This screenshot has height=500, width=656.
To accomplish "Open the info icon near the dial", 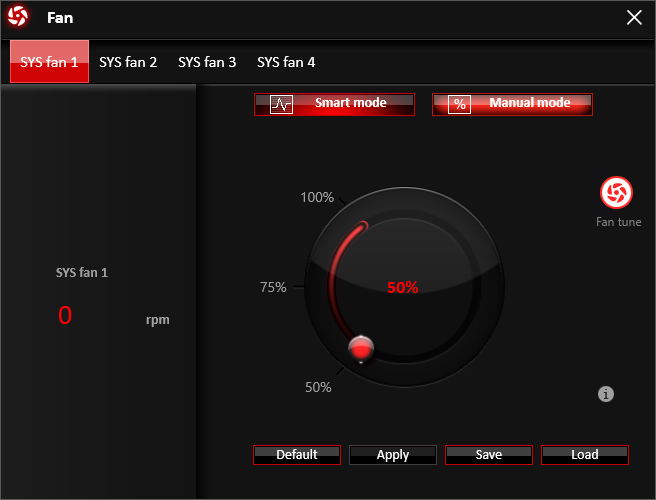I will tap(605, 394).
